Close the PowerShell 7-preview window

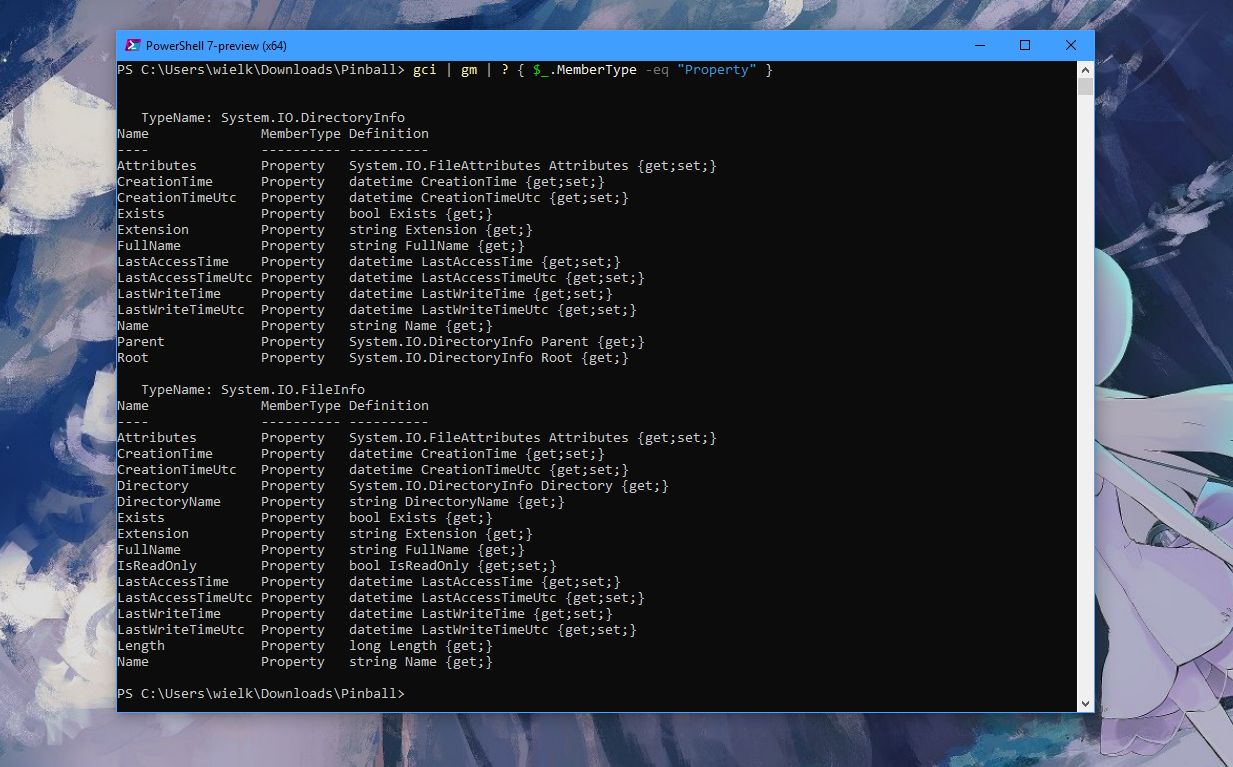pyautogui.click(x=1071, y=45)
